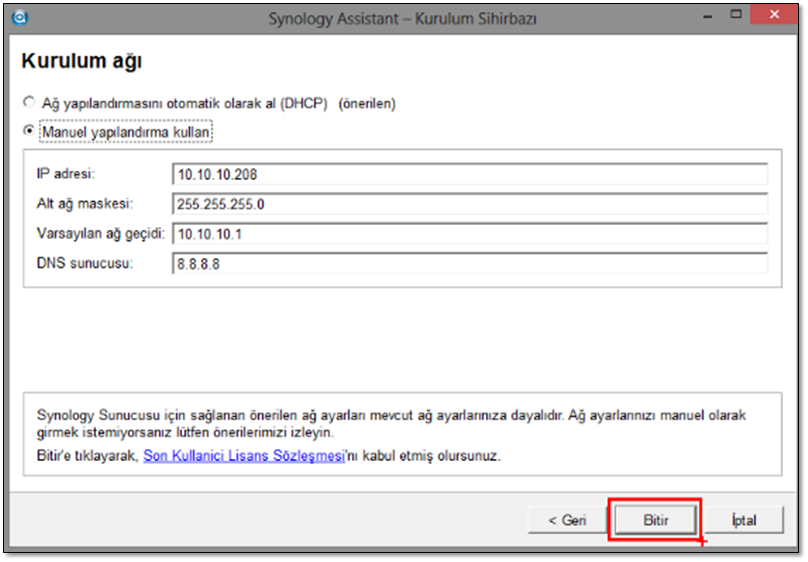This screenshot has height=562, width=808.
Task: Click the window title Synology Assistant – Kurulum Sihirbazı
Action: pyautogui.click(x=402, y=19)
